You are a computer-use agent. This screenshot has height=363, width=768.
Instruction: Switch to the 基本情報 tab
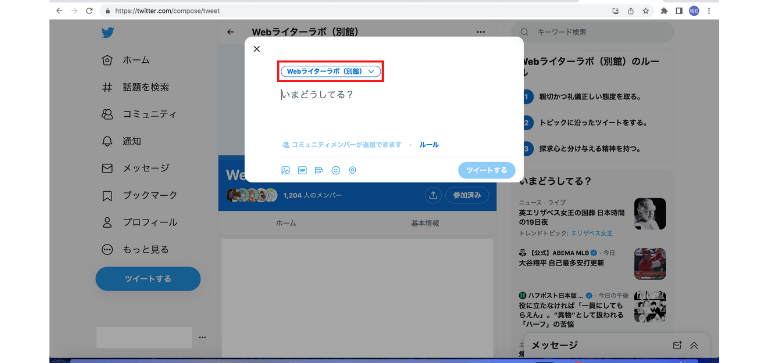click(x=425, y=223)
